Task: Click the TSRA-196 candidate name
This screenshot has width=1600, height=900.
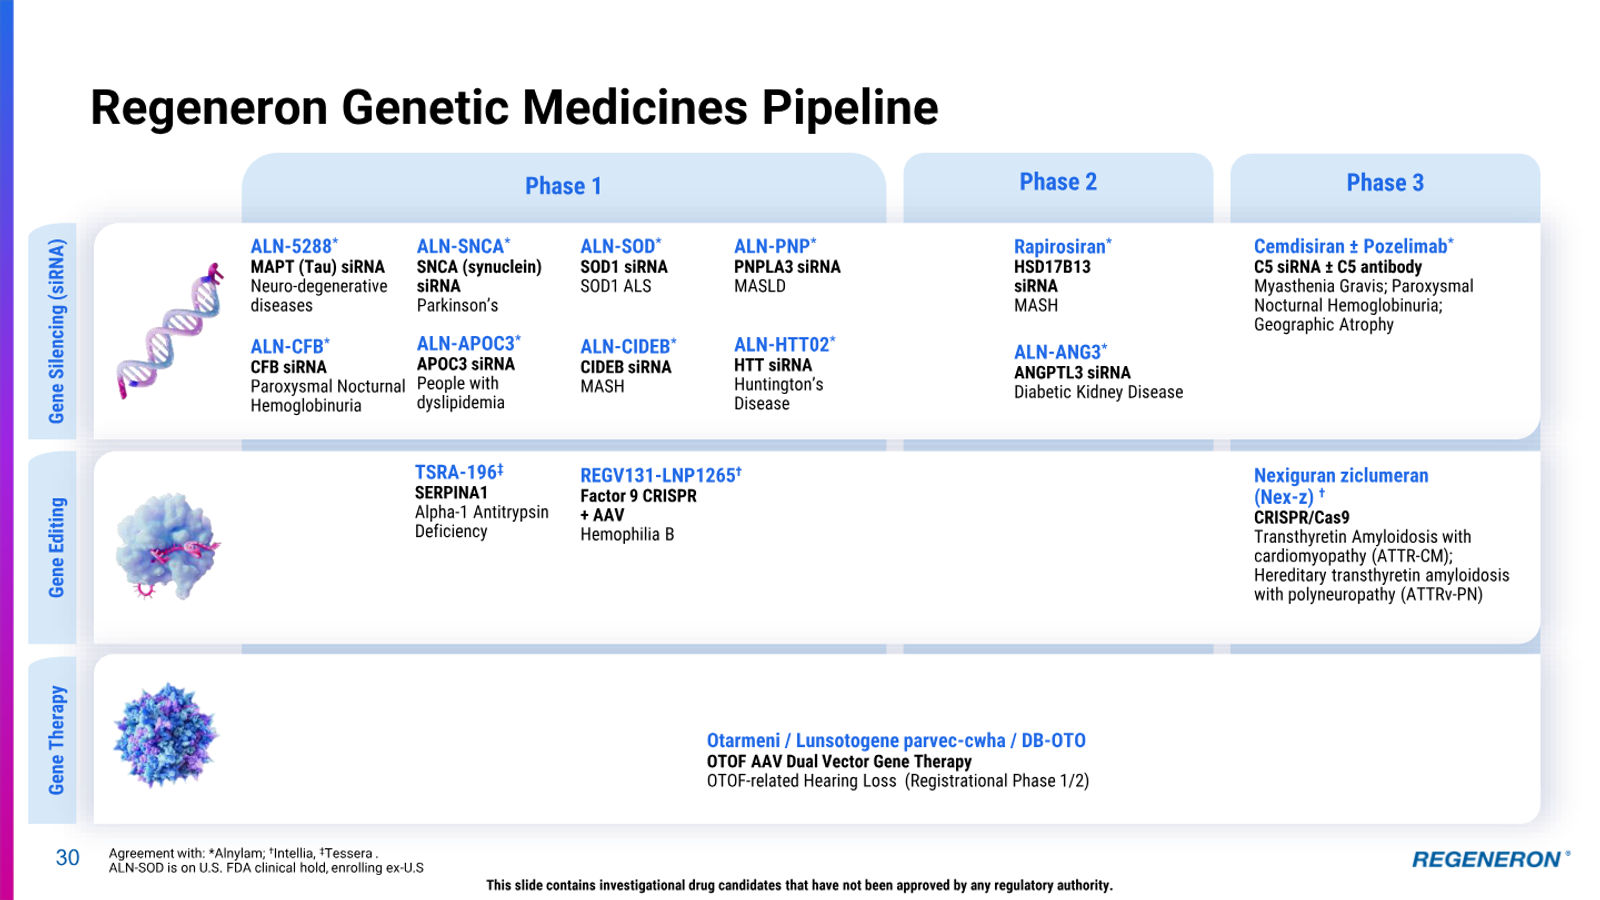Action: [459, 472]
